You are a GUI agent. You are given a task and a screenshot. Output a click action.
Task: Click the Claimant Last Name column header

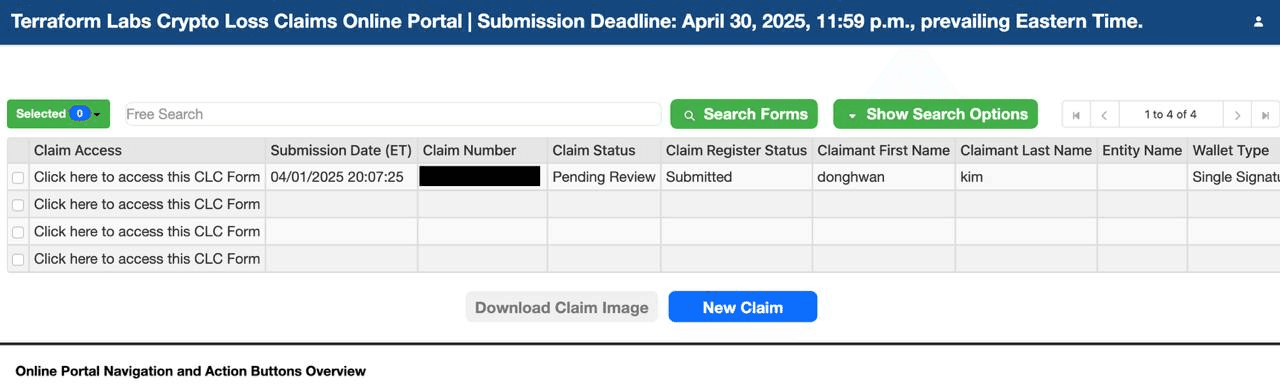[x=1026, y=150]
